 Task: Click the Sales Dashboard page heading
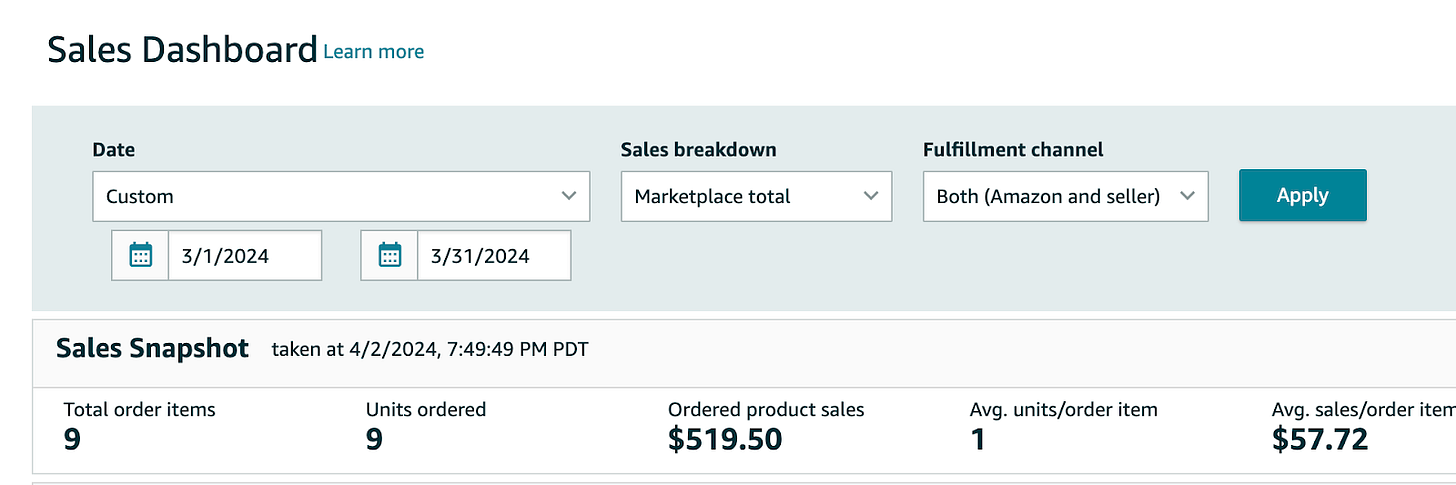pos(182,49)
